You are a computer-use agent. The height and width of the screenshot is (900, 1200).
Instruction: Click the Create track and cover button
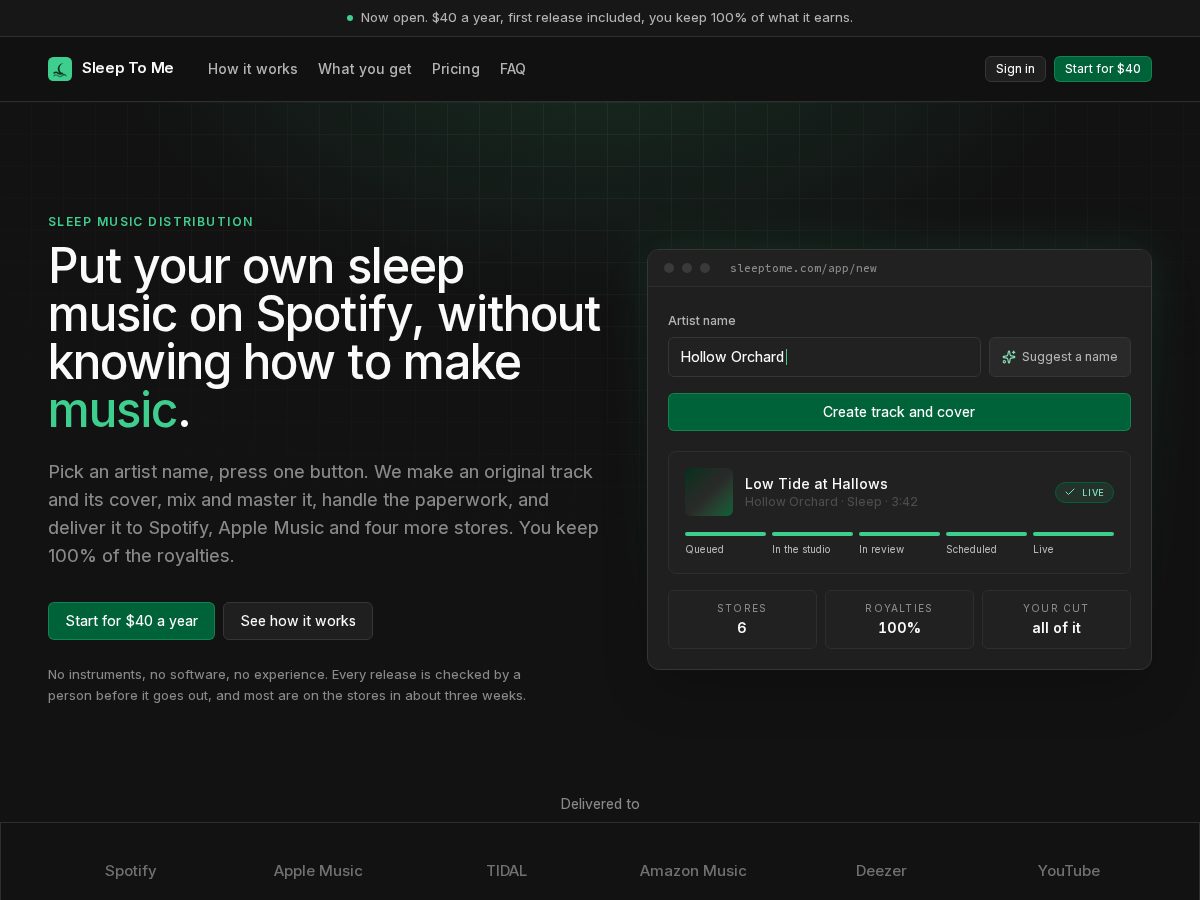coord(899,412)
